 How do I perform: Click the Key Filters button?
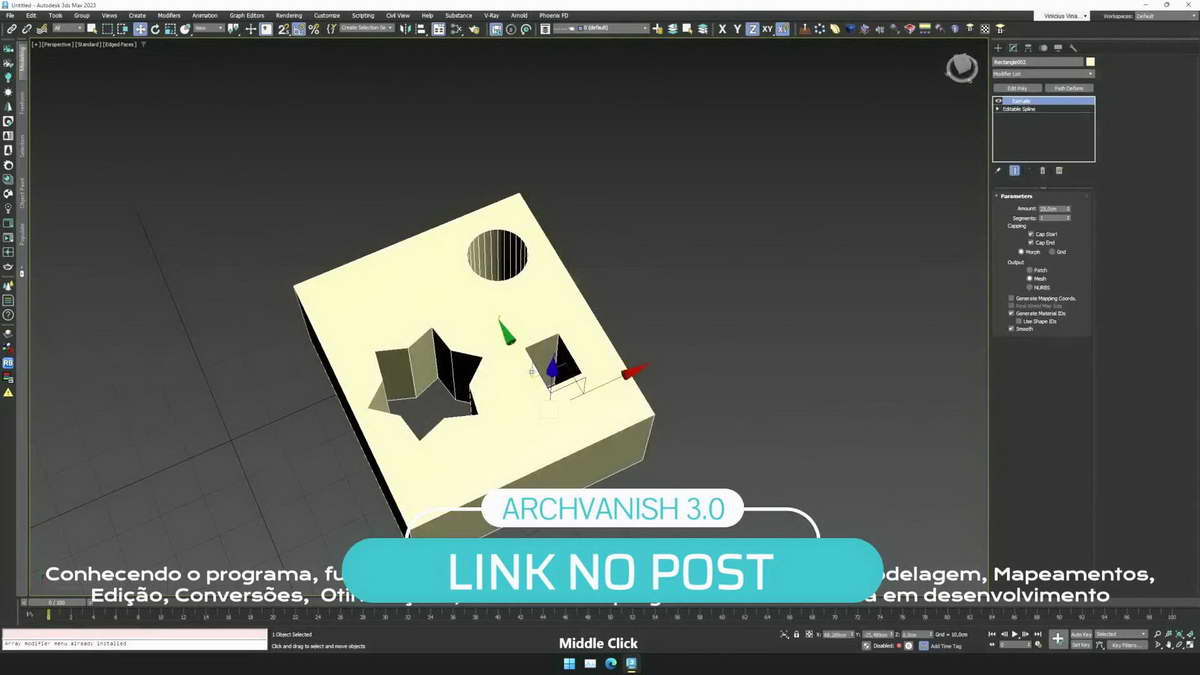pos(1127,645)
